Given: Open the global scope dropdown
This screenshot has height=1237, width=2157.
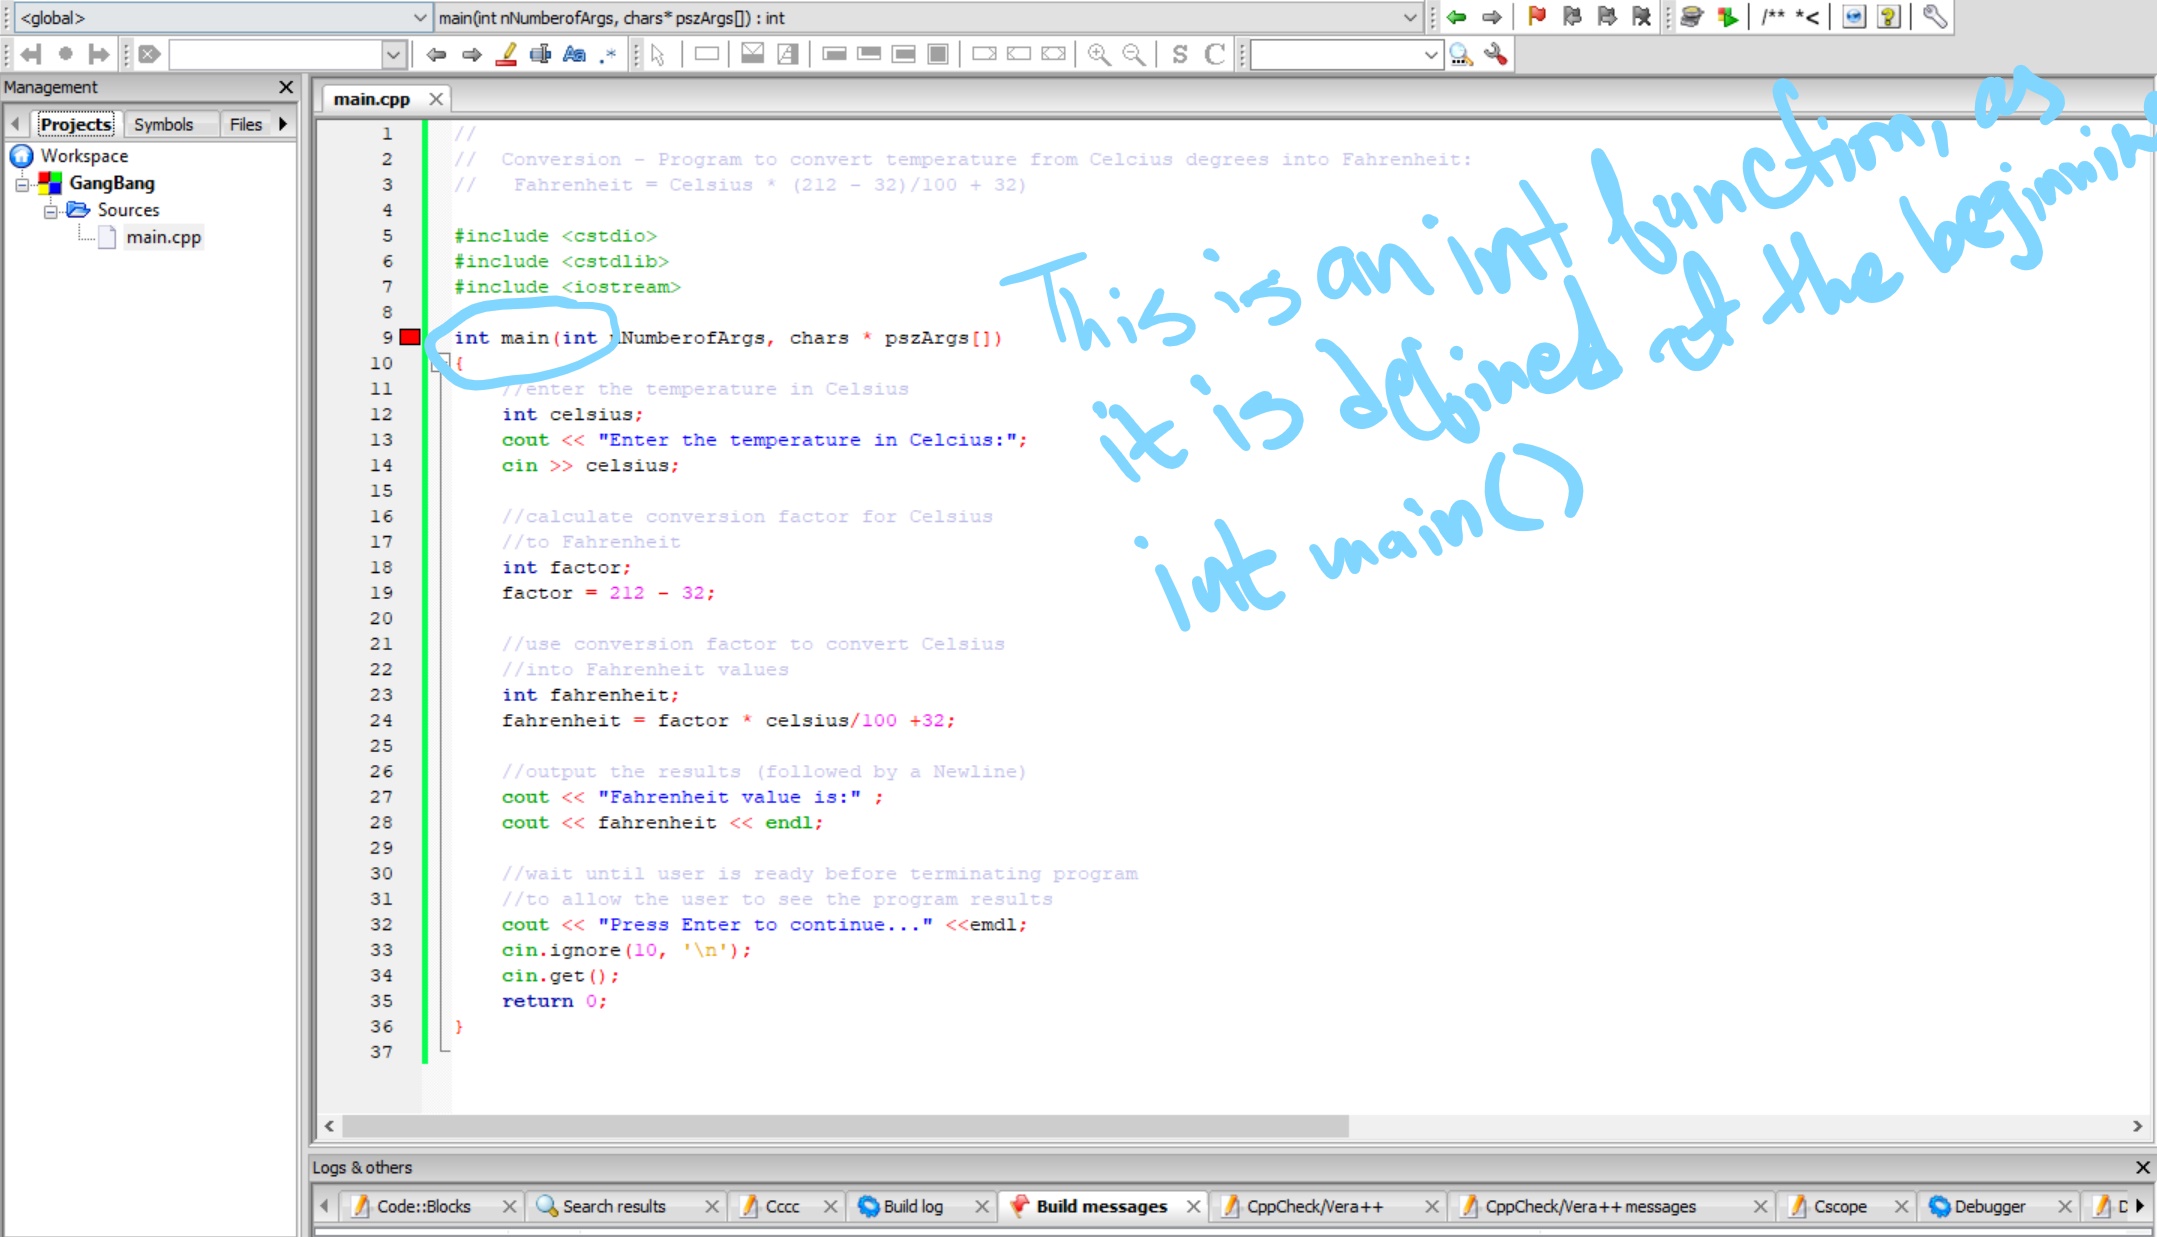Looking at the screenshot, I should pyautogui.click(x=222, y=17).
